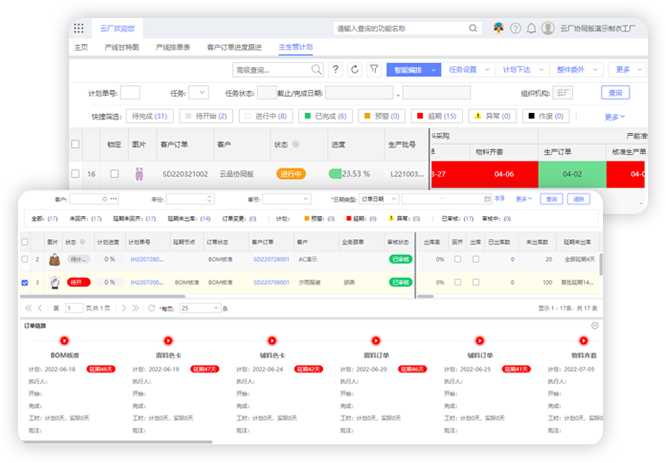Click the refresh icon in toolbar
This screenshot has width=666, height=463.
point(354,70)
